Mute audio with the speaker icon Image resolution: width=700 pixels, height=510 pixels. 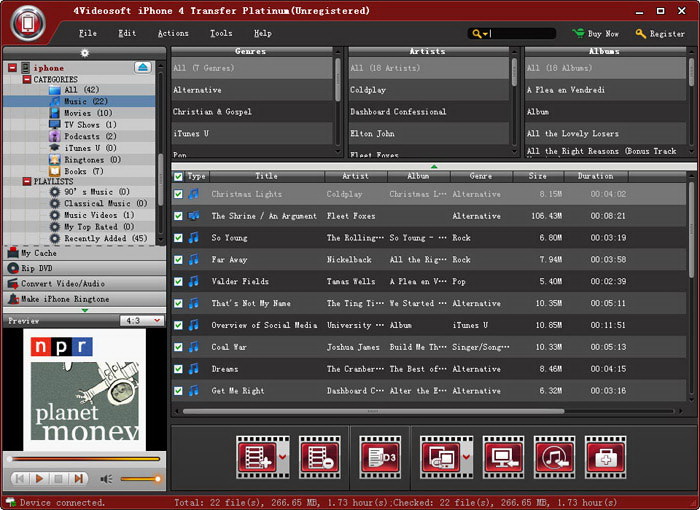coord(107,479)
